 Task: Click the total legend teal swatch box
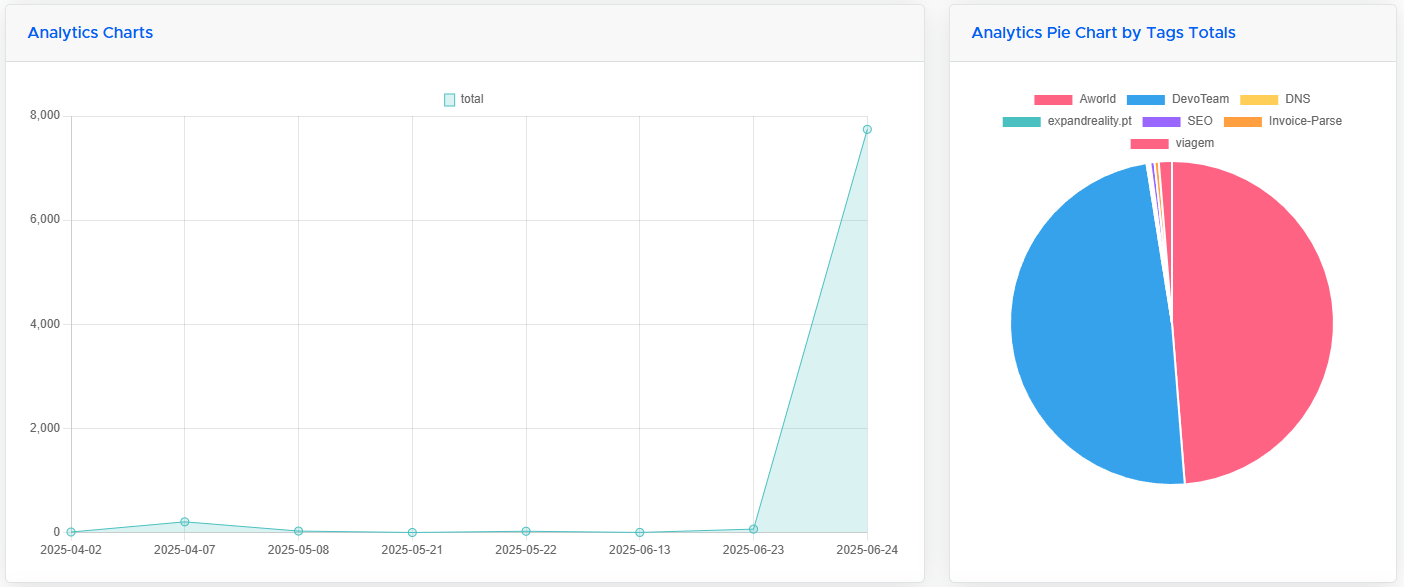pos(449,100)
